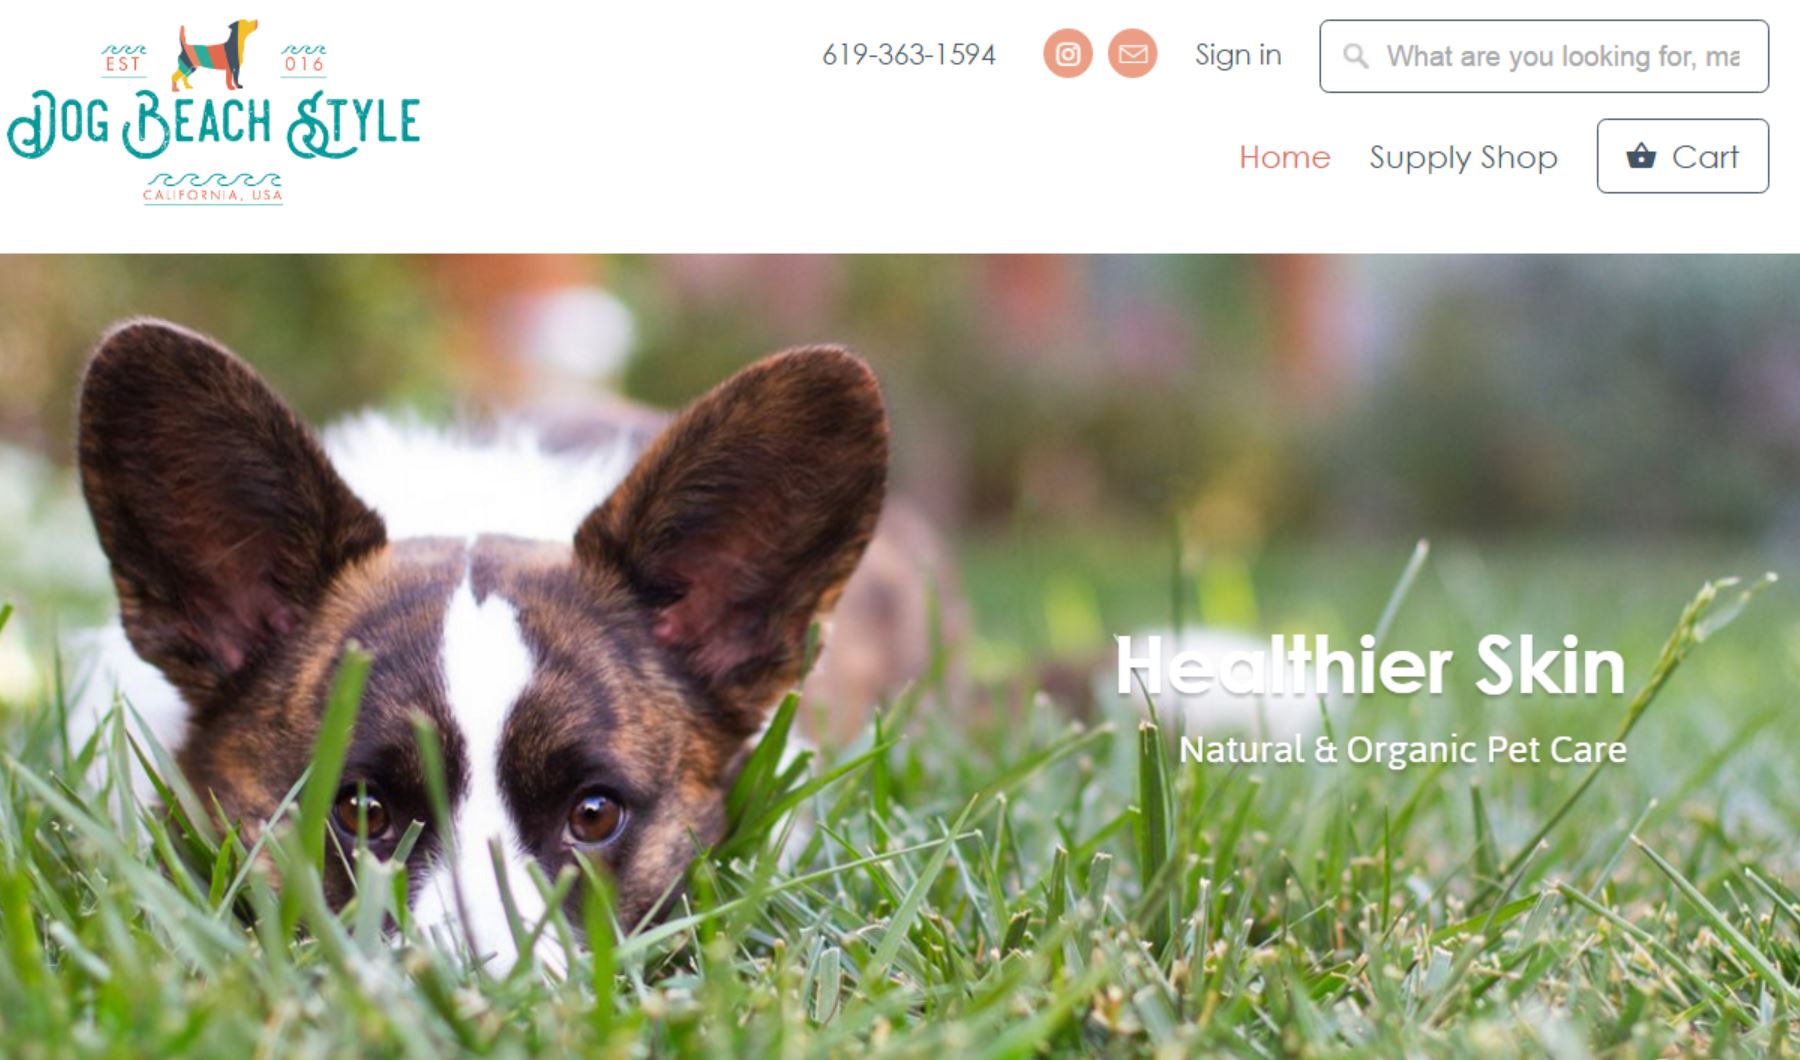Click the 016 badge in the logo
Viewport: 1800px width, 1060px height.
[303, 59]
